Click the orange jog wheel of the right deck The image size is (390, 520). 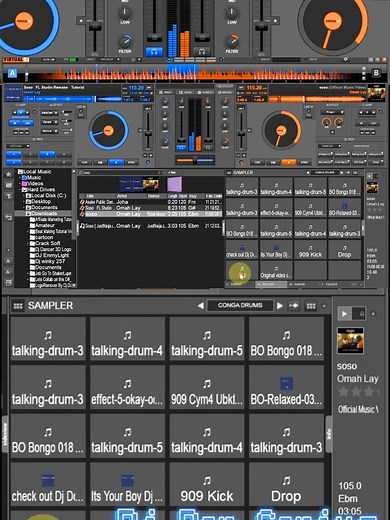coord(282,130)
